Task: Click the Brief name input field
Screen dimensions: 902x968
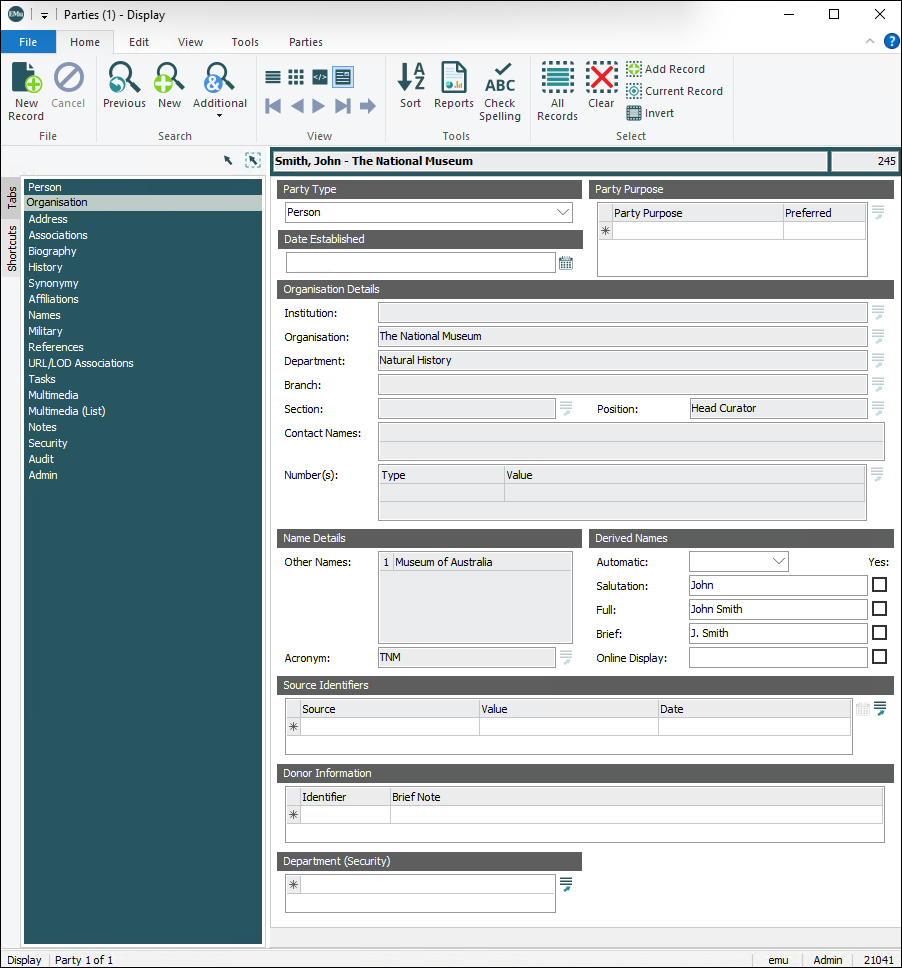Action: point(777,633)
